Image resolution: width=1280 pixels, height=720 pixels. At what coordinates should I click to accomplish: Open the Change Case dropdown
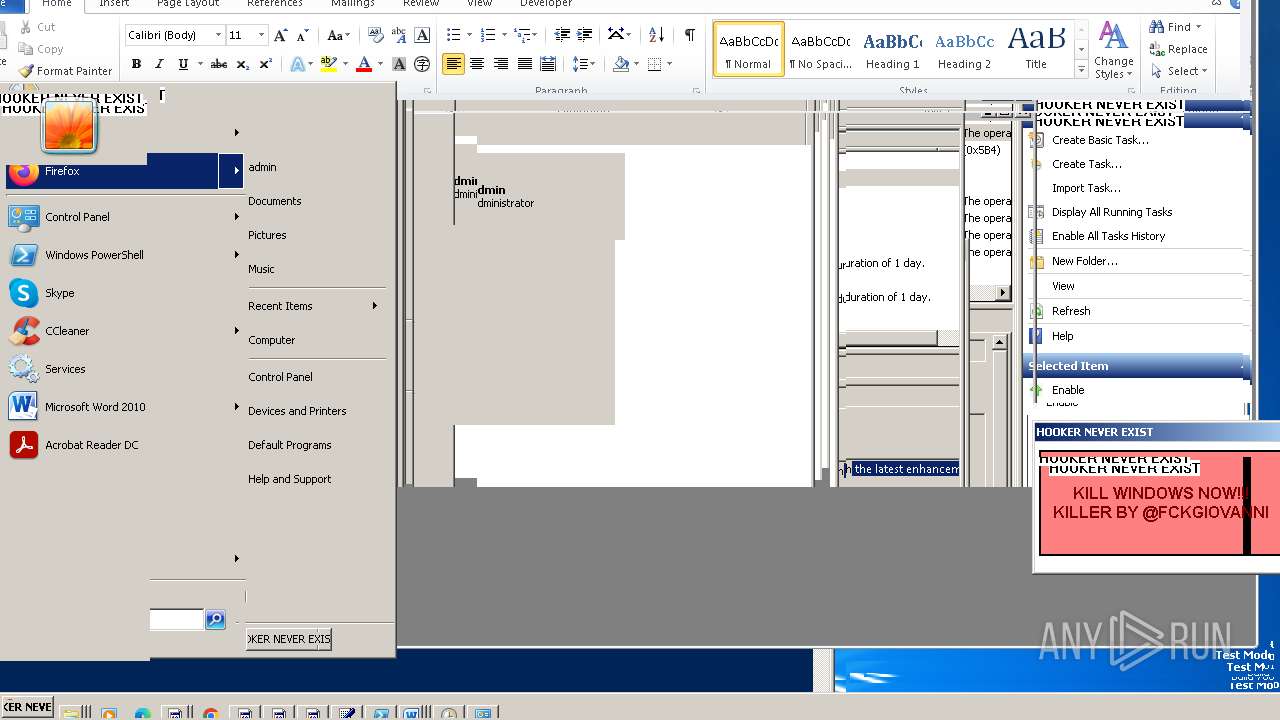[x=338, y=35]
